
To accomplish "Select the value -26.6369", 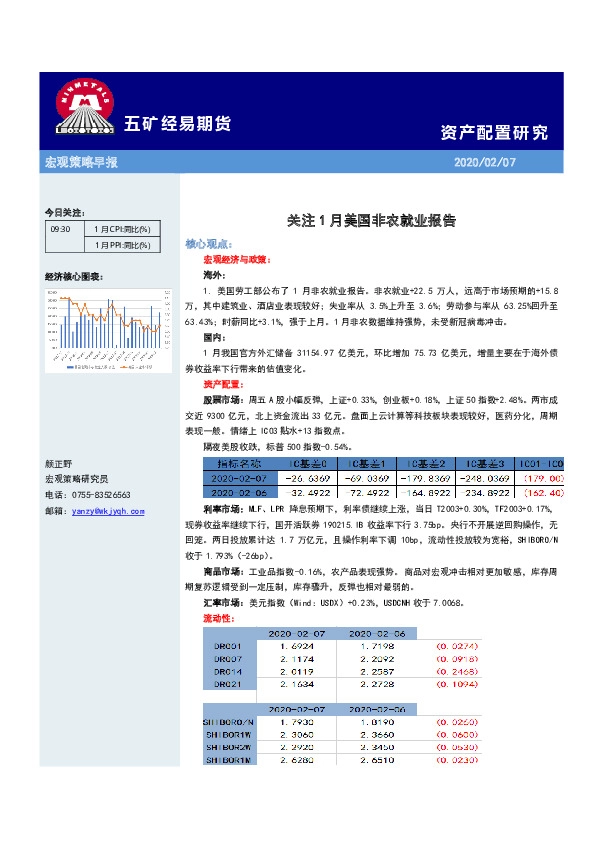I will pyautogui.click(x=308, y=478).
